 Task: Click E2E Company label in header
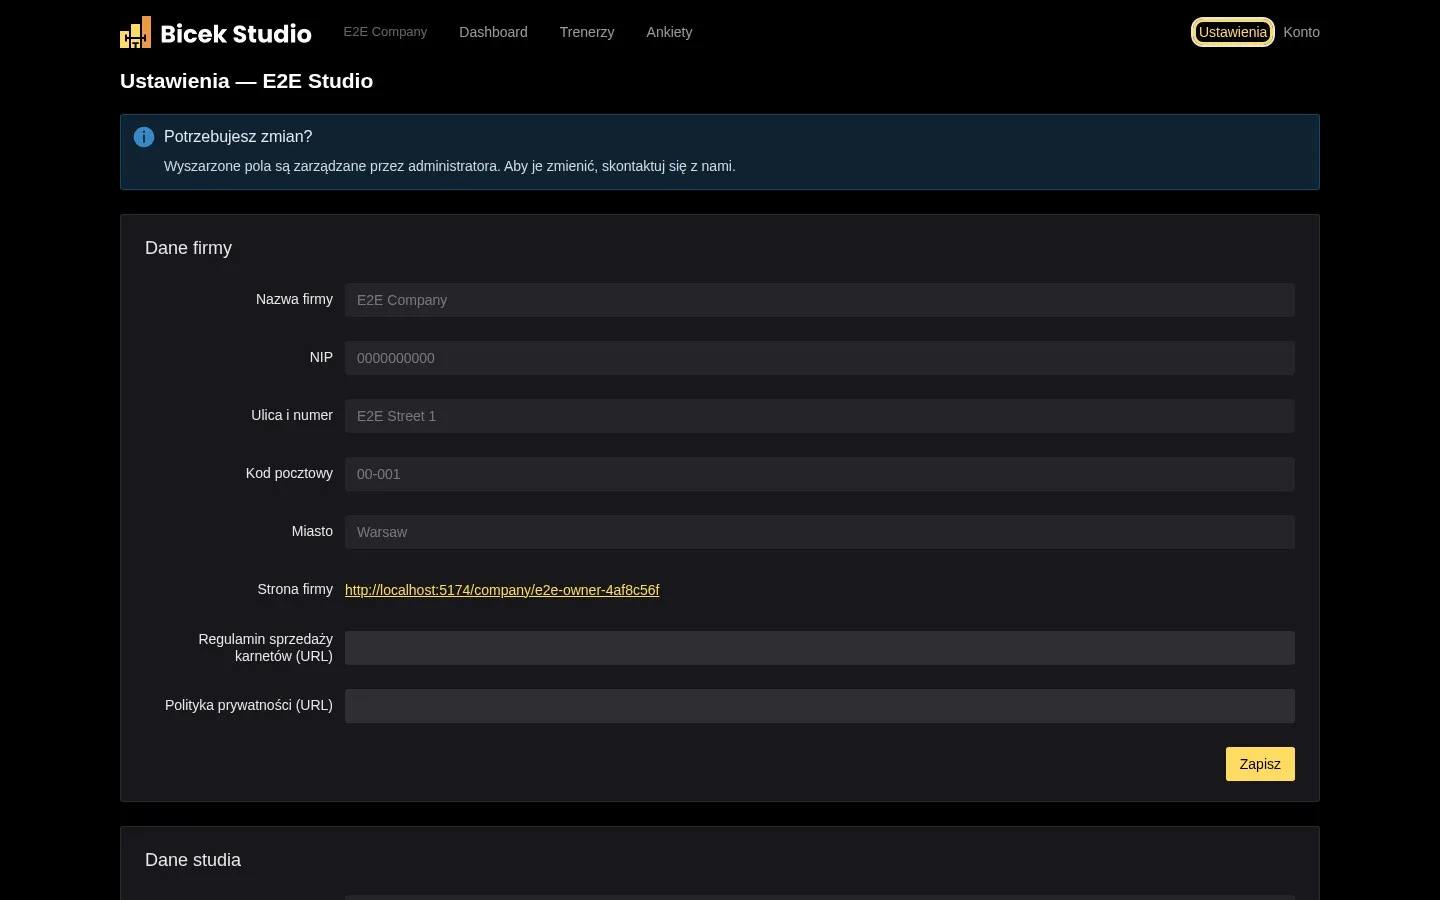click(385, 32)
